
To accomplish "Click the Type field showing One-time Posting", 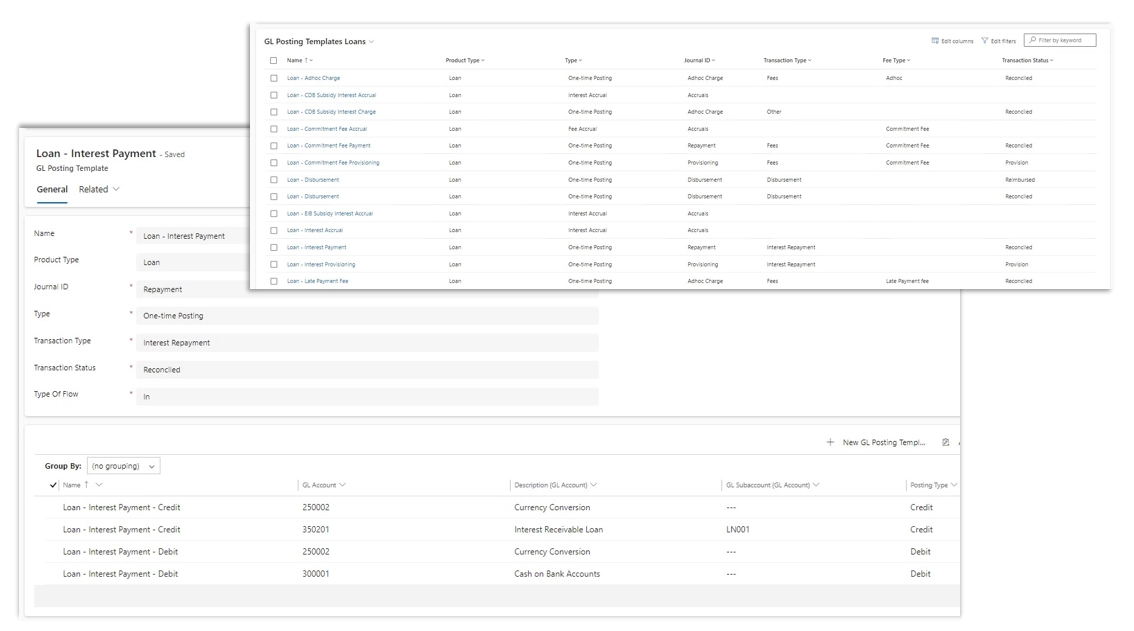I will pyautogui.click(x=367, y=316).
